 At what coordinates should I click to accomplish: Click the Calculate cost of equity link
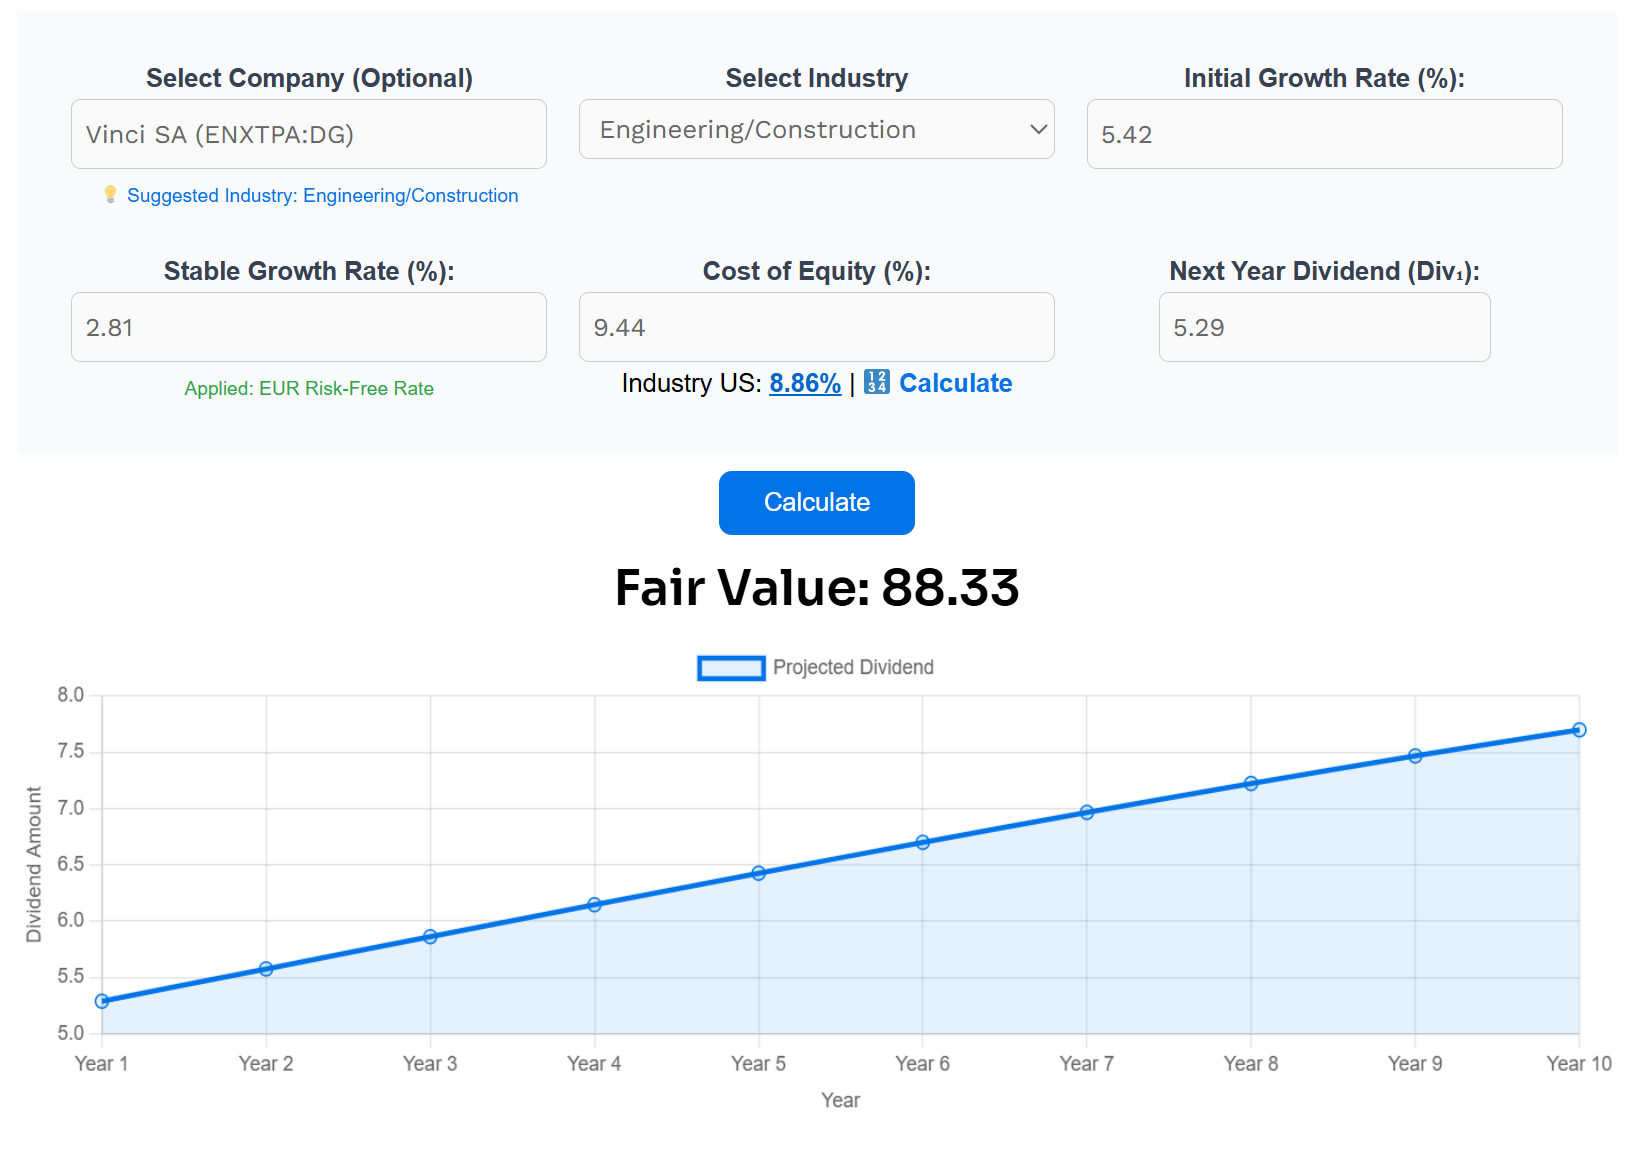[955, 383]
